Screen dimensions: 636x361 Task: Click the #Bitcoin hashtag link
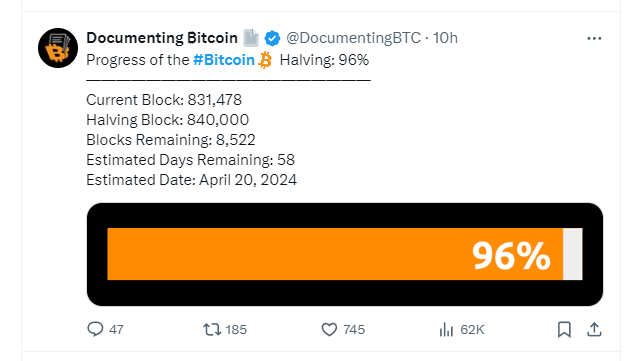pyautogui.click(x=224, y=60)
